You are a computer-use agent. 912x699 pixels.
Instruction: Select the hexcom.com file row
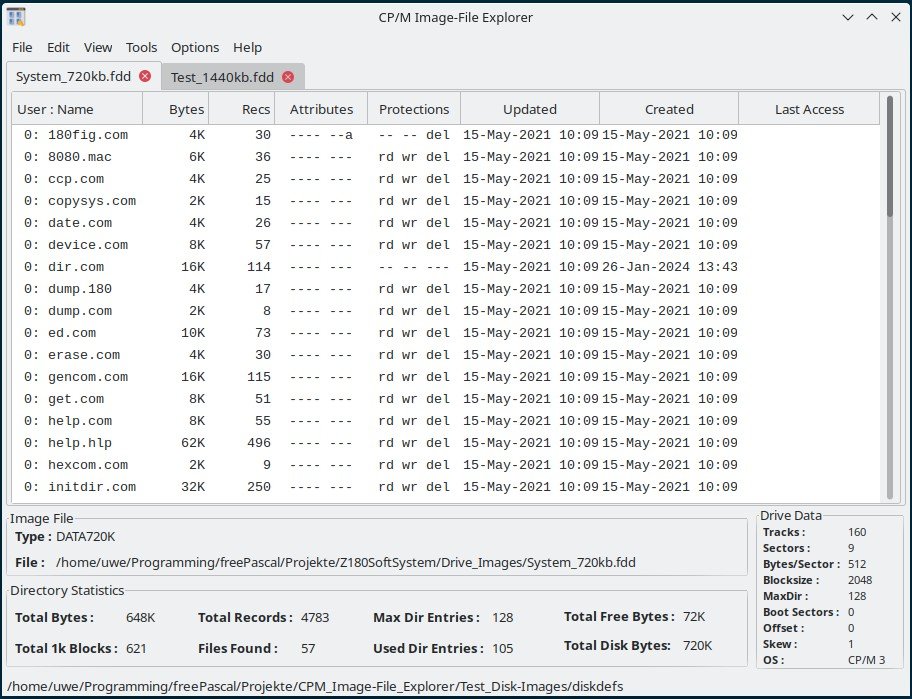(446, 465)
